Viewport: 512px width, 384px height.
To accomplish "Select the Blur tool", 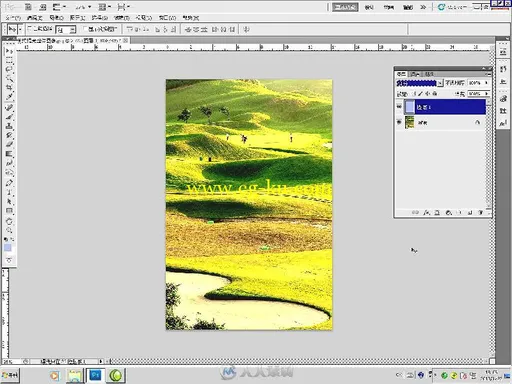I will (x=9, y=163).
